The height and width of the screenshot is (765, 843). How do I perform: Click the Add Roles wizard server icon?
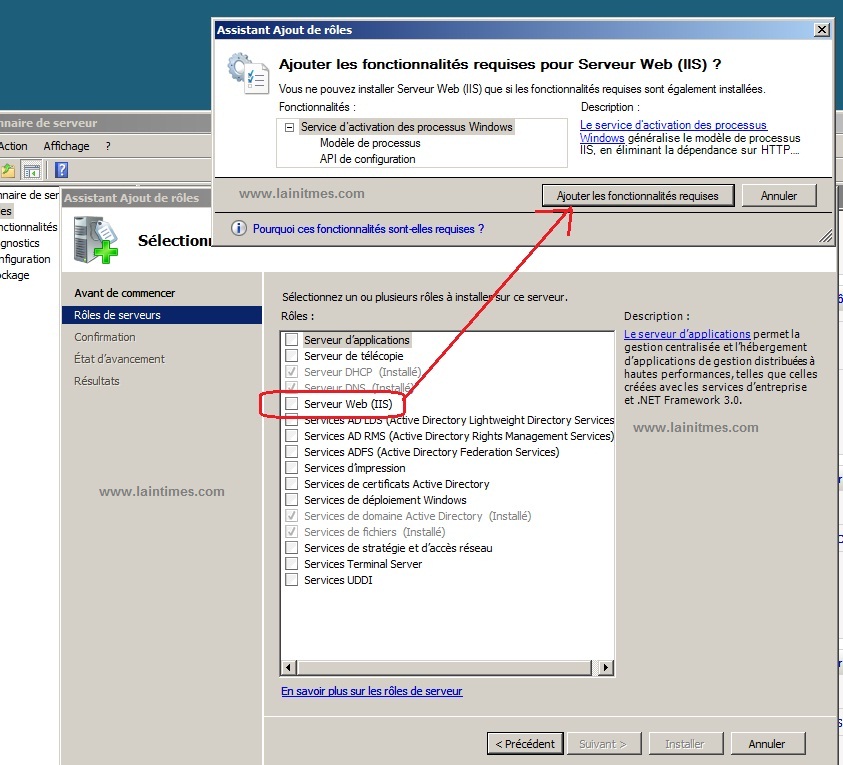pos(96,240)
